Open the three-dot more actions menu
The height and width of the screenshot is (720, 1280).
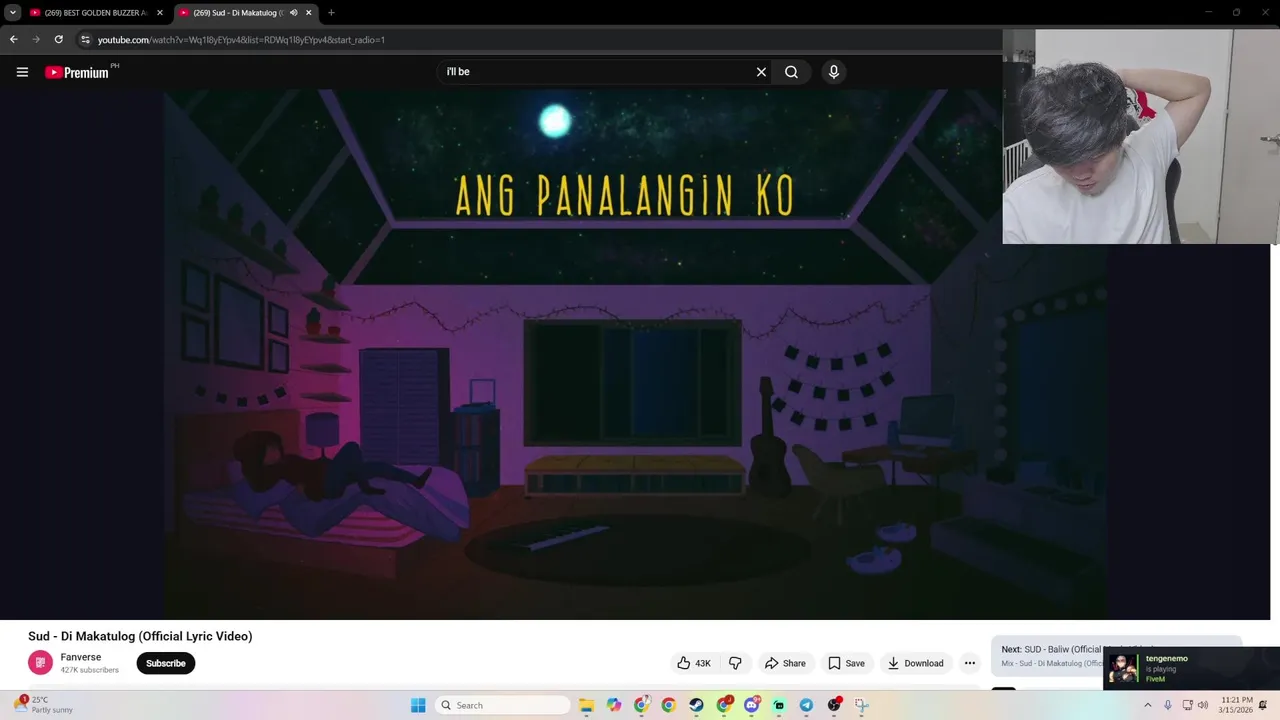[x=969, y=663]
